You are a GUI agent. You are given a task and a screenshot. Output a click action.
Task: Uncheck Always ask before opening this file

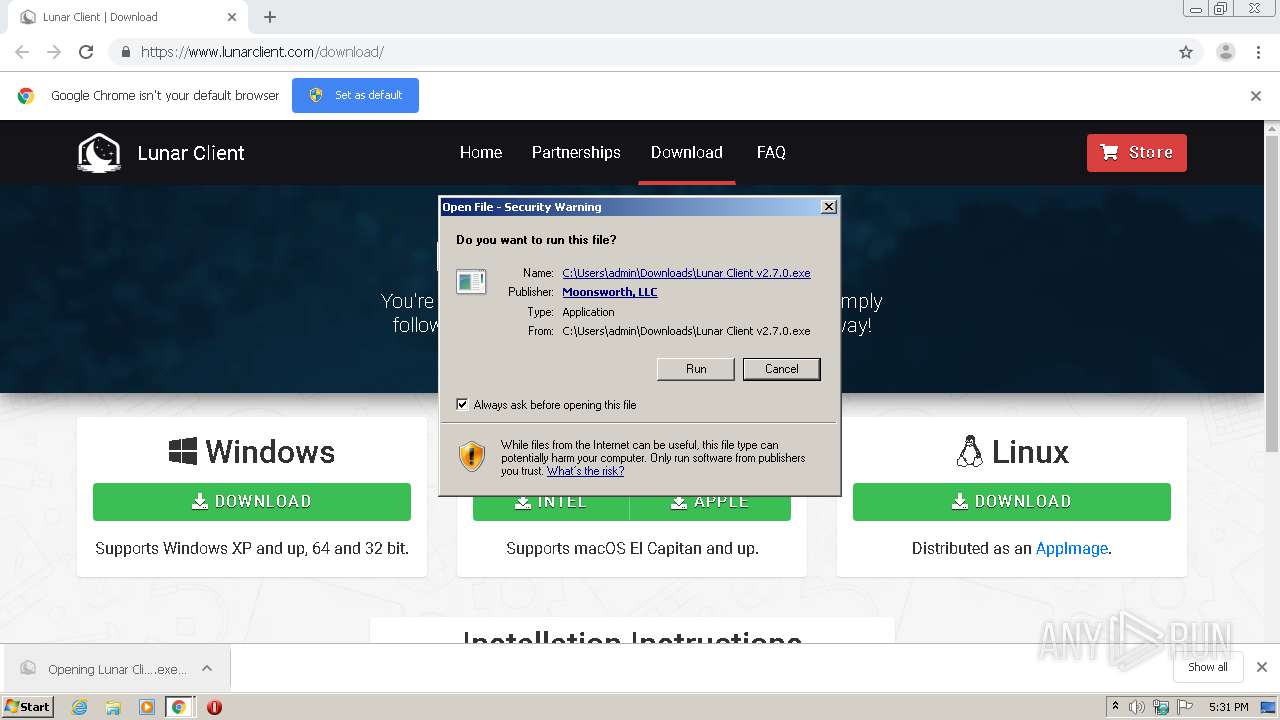click(x=462, y=404)
